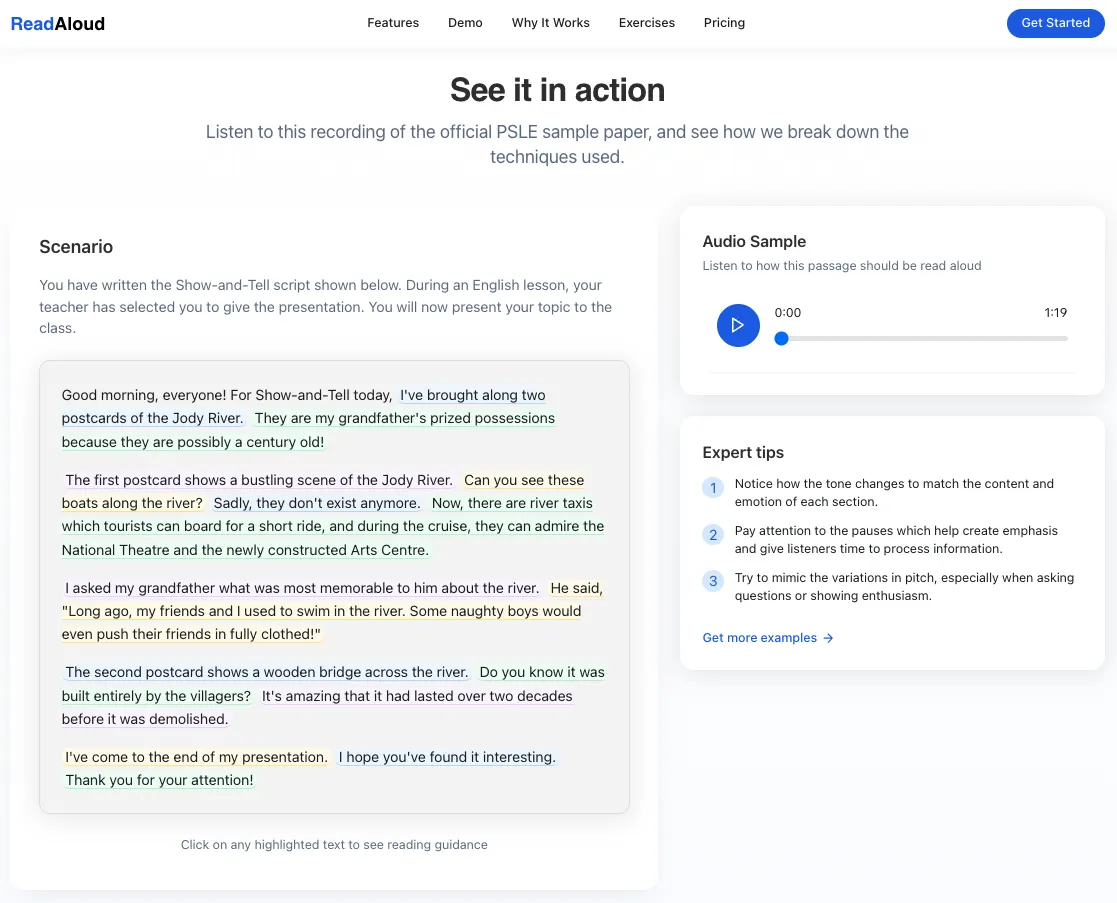
Task: Click the expert tip number 2 badge
Action: (713, 535)
